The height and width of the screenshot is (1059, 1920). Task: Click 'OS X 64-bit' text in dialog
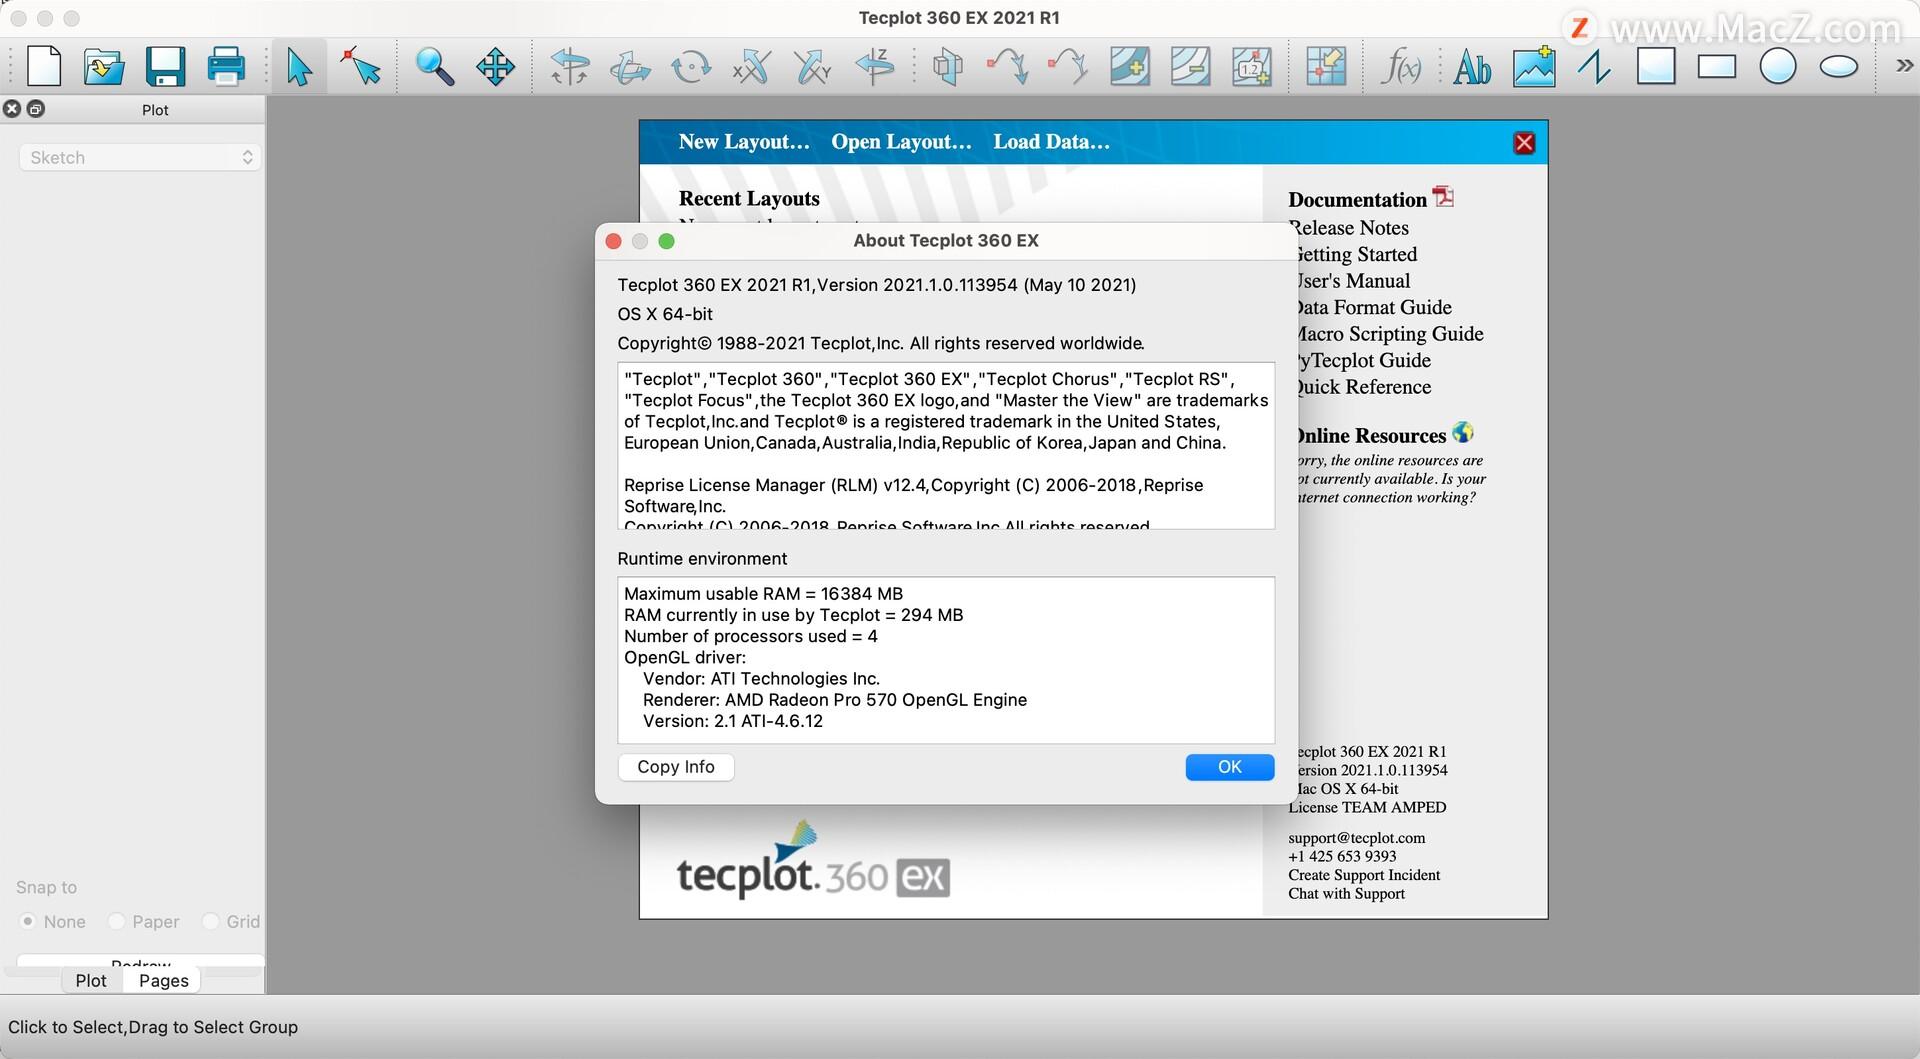pos(665,314)
